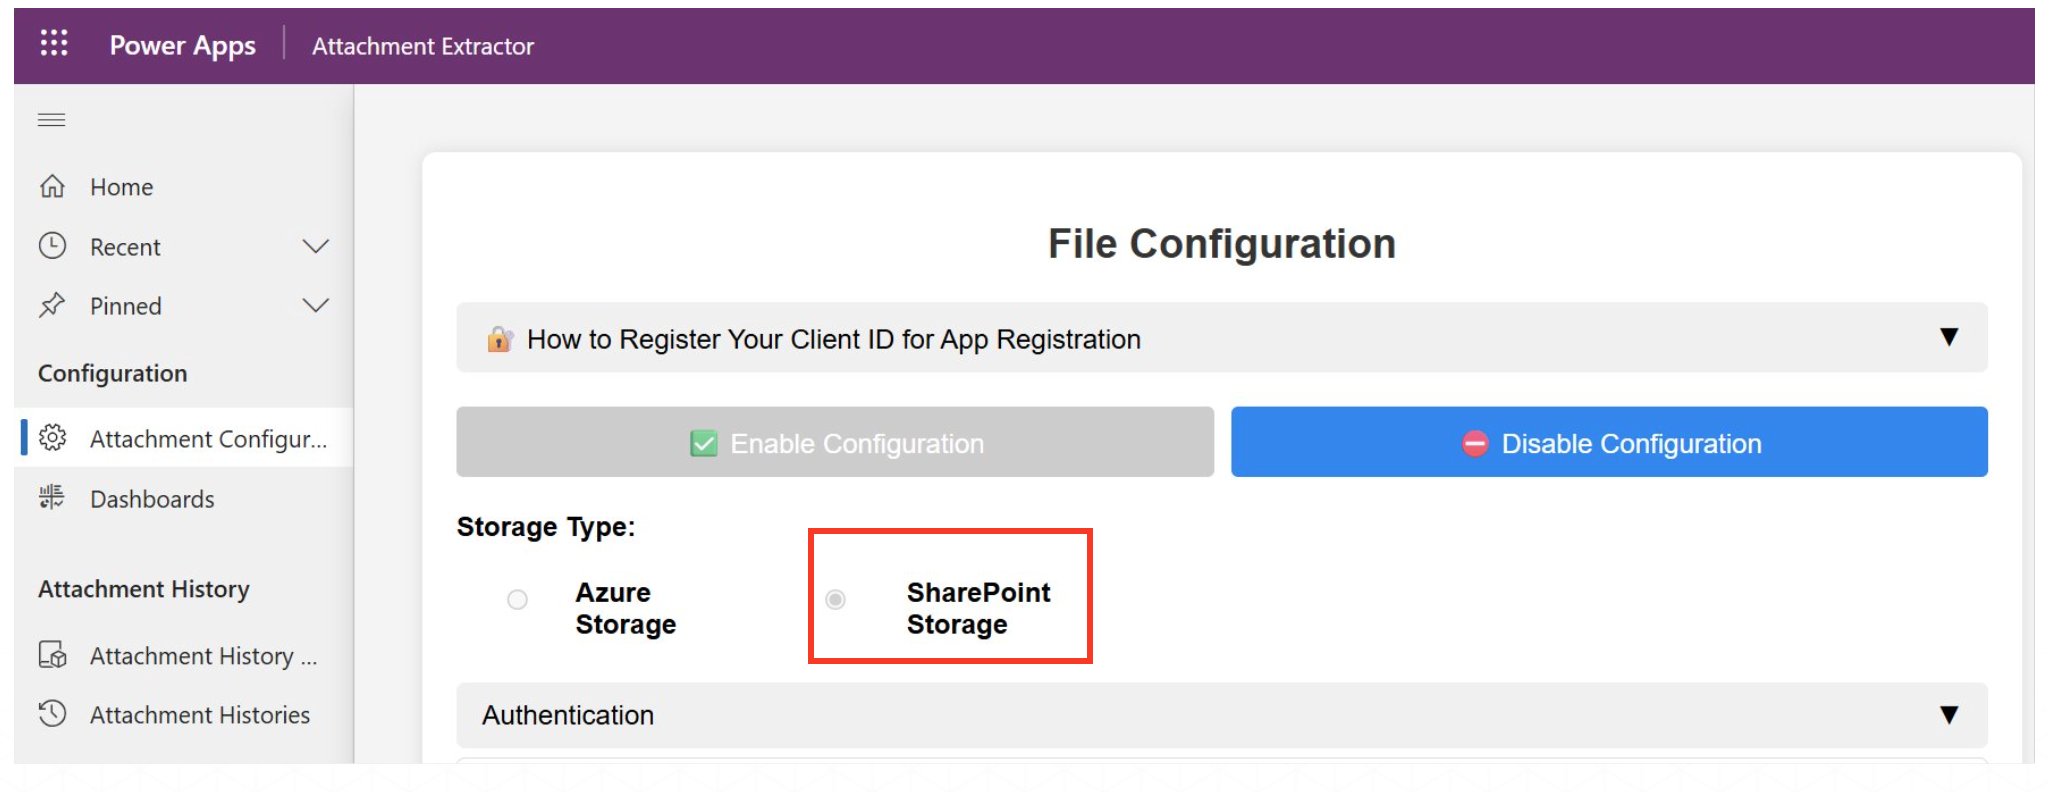
Task: Click the Home house icon
Action: coord(52,187)
